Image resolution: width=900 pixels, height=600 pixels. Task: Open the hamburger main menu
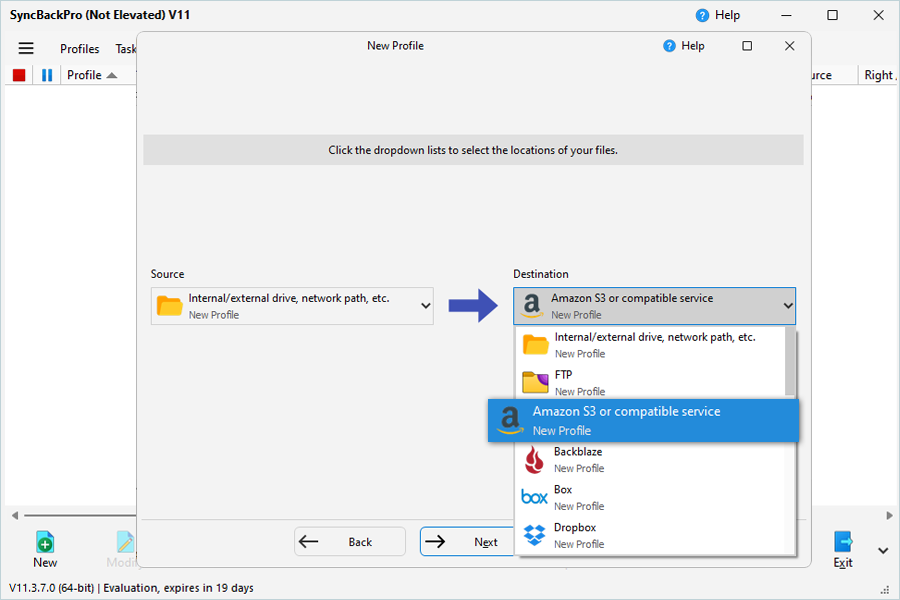tap(26, 48)
